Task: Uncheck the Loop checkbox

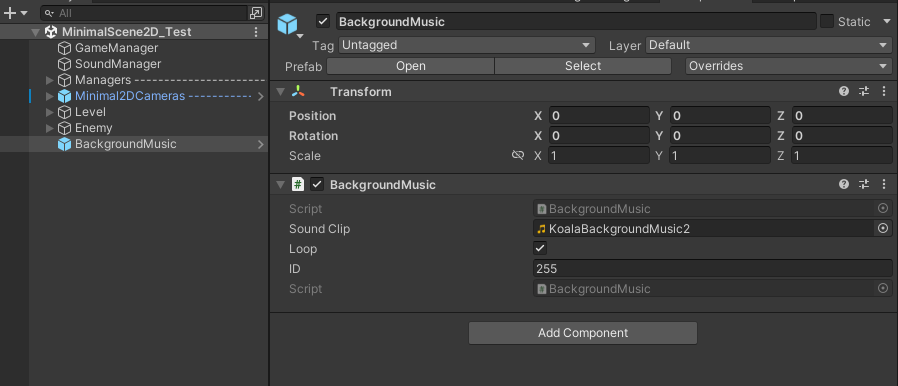Action: (539, 249)
